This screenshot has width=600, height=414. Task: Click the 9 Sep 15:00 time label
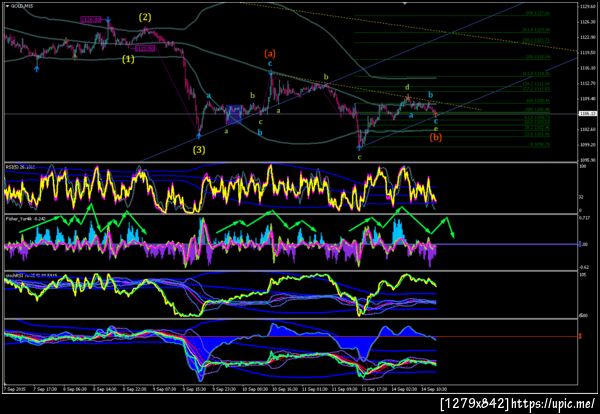pyautogui.click(x=193, y=389)
